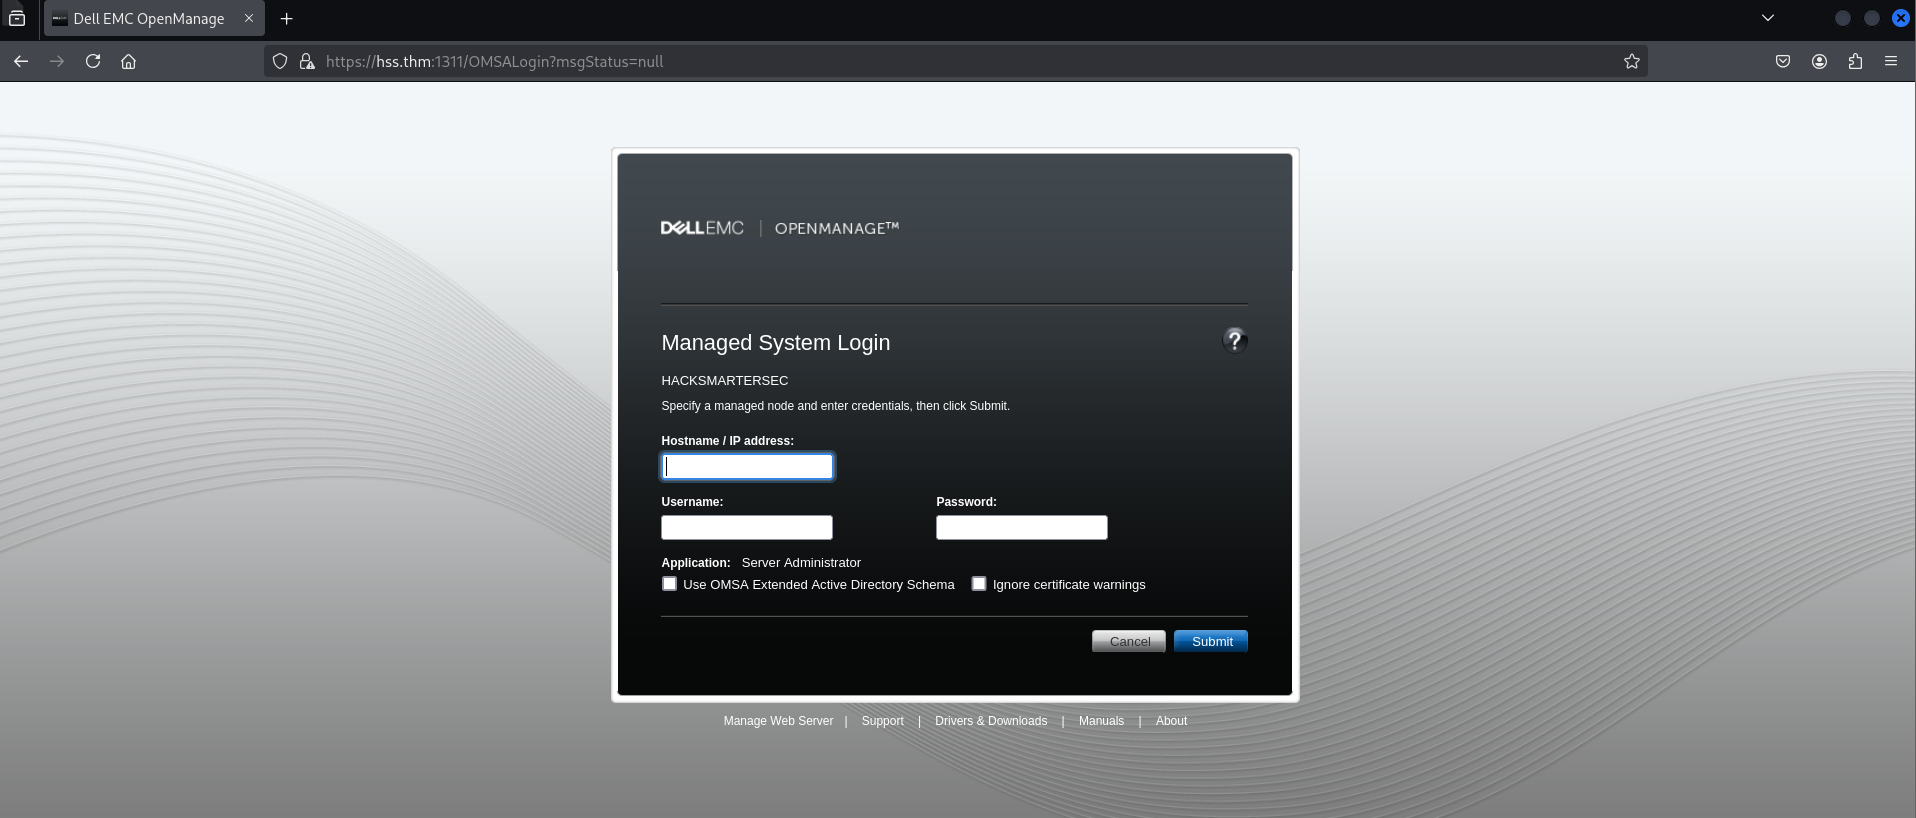Screen dimensions: 1916x818
Task: Open a new browser tab
Action: click(x=286, y=18)
